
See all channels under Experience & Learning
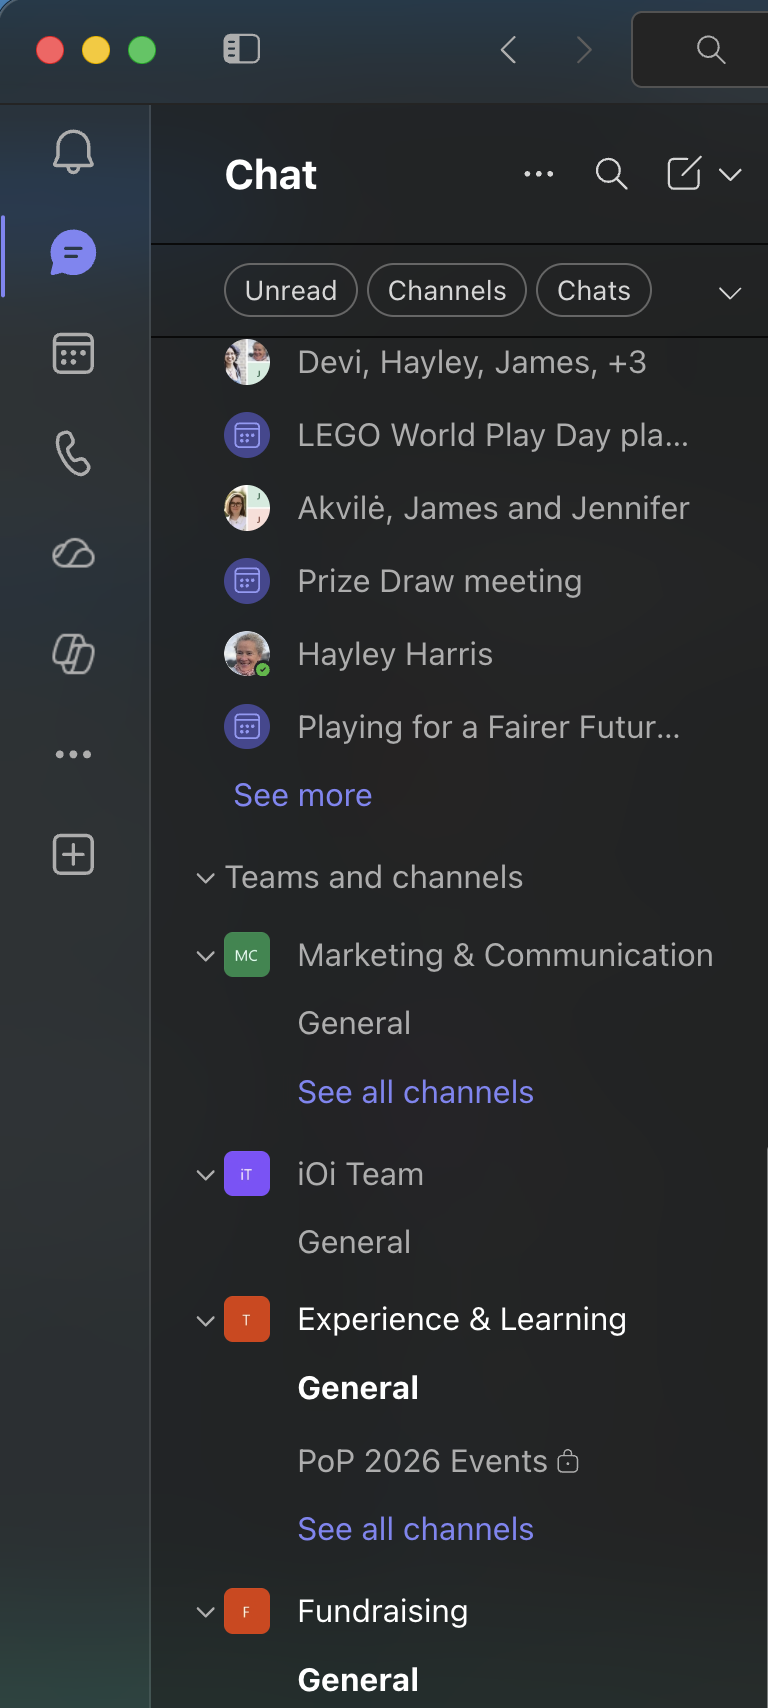(416, 1529)
